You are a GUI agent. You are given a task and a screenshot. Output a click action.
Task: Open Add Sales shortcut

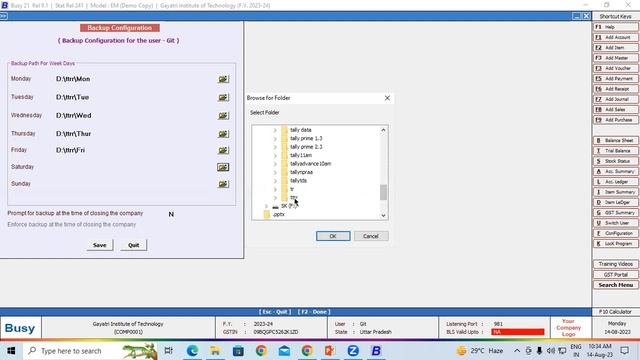pyautogui.click(x=616, y=109)
